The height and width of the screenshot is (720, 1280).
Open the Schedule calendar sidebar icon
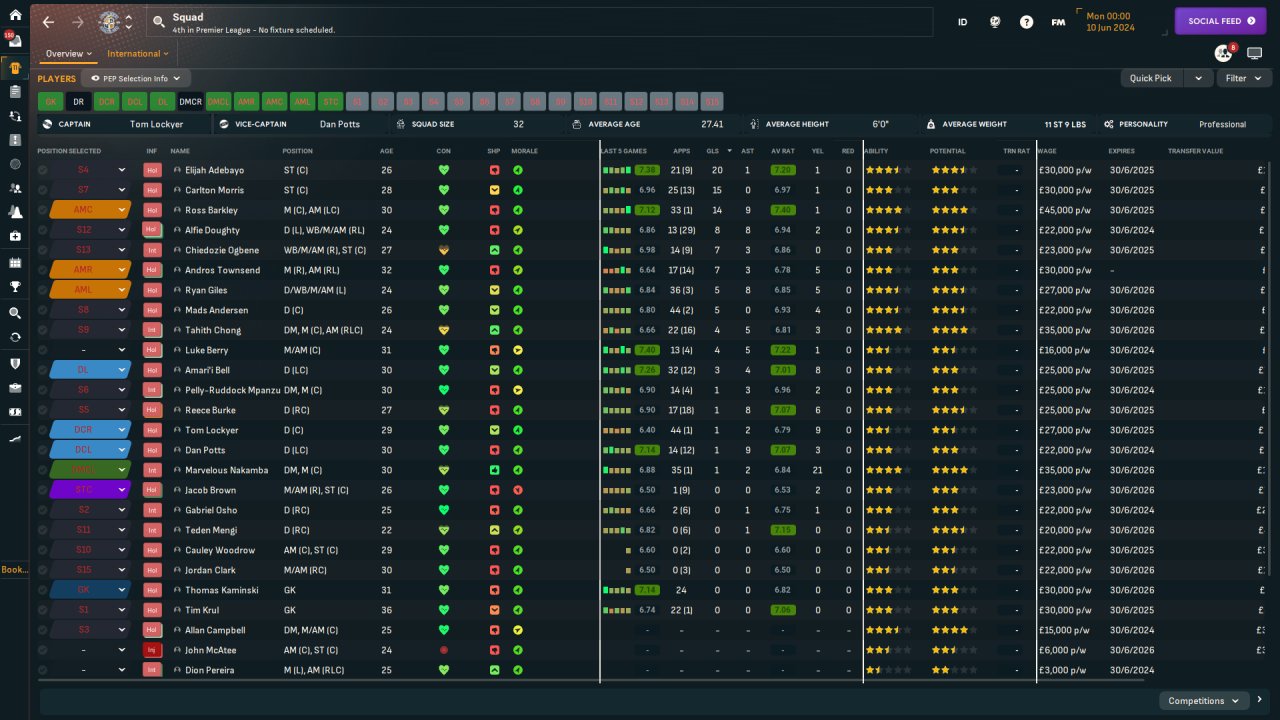coord(14,262)
